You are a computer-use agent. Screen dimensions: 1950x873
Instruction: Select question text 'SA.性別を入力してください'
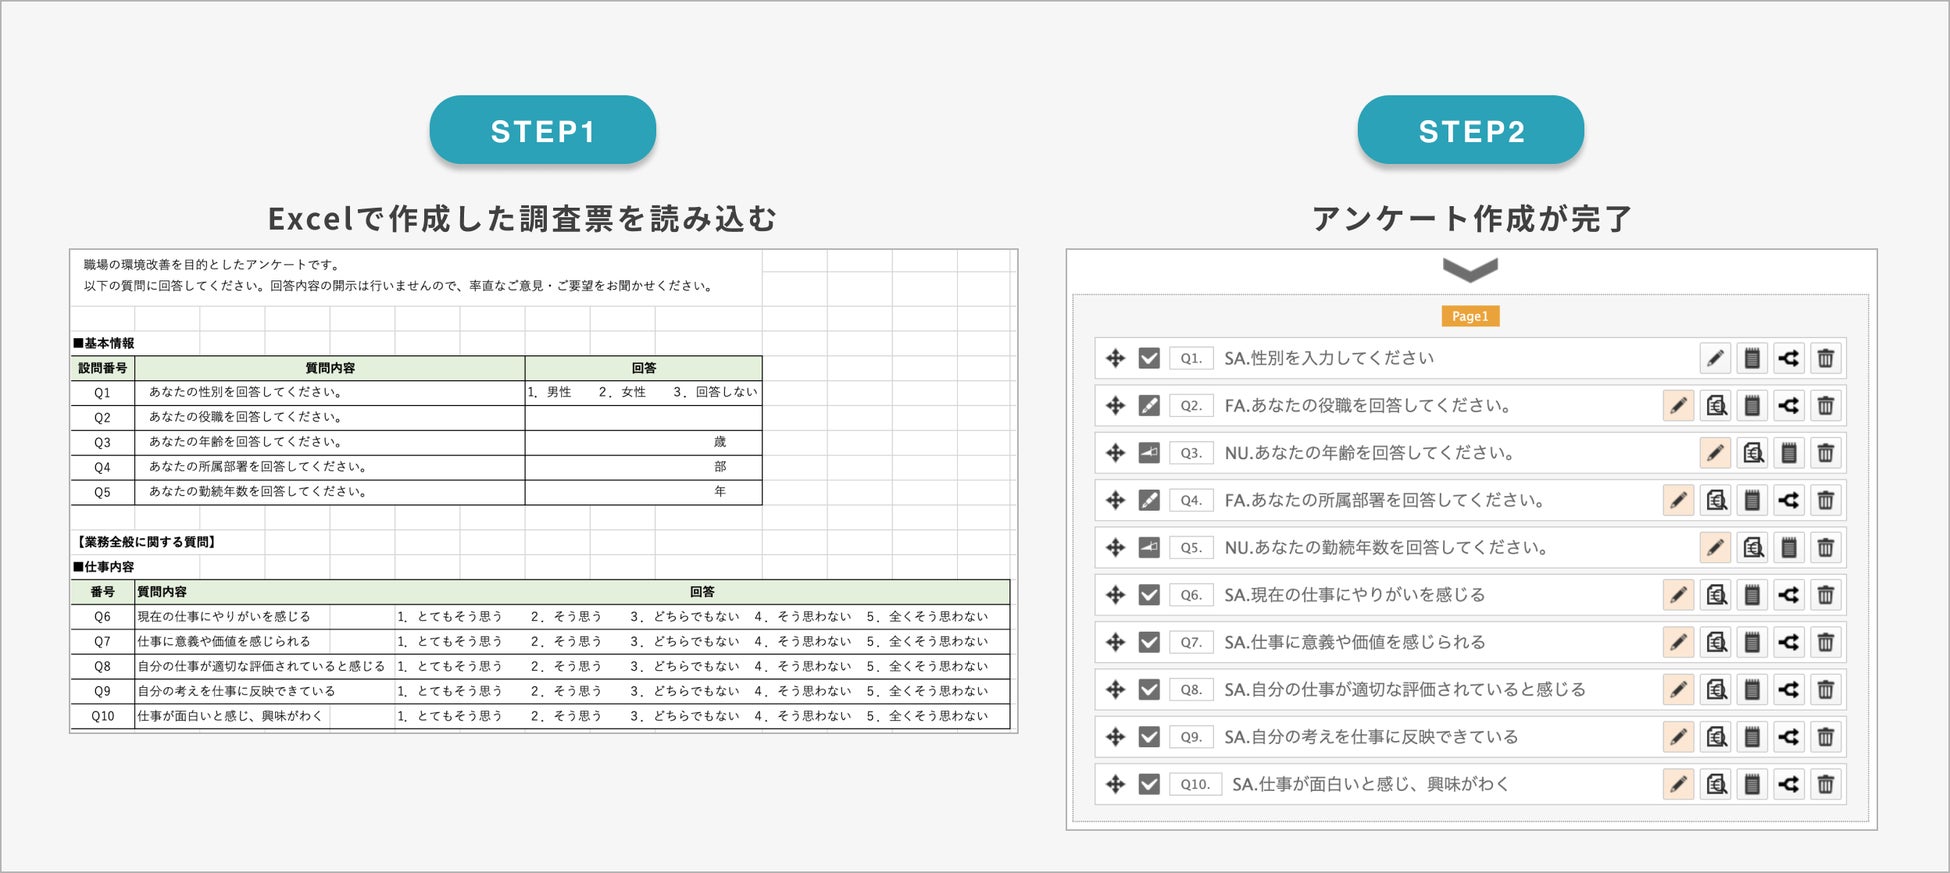[1329, 358]
